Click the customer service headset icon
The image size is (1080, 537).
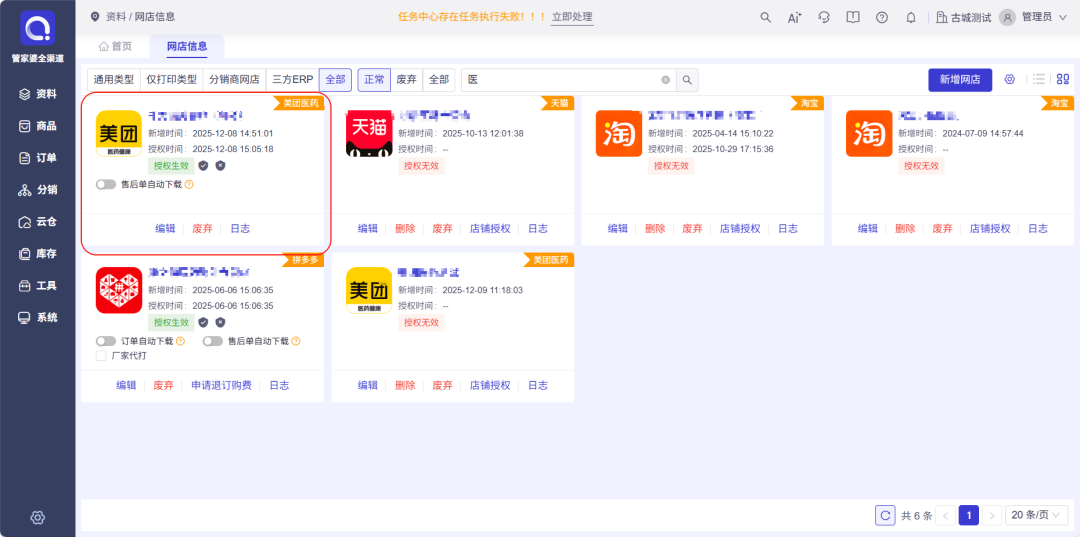pos(824,17)
